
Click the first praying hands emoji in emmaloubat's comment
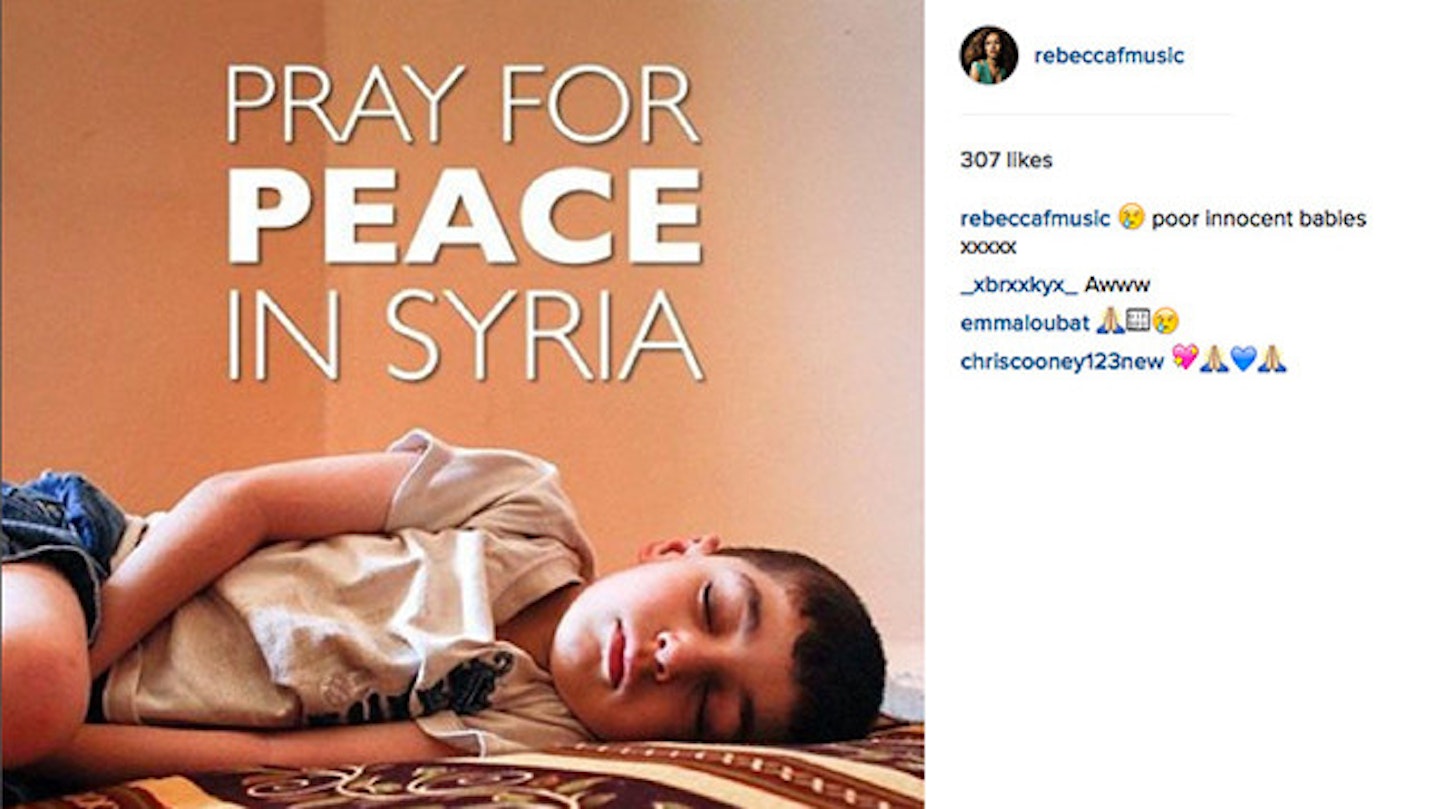point(1109,321)
